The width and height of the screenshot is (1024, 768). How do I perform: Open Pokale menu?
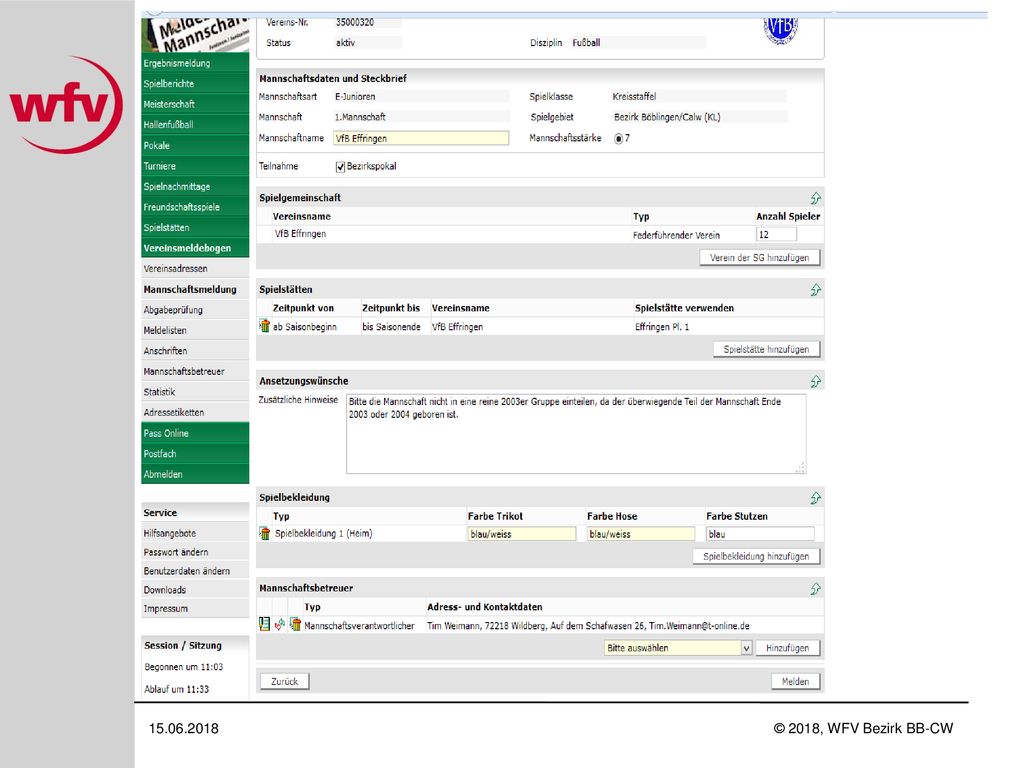pos(195,145)
